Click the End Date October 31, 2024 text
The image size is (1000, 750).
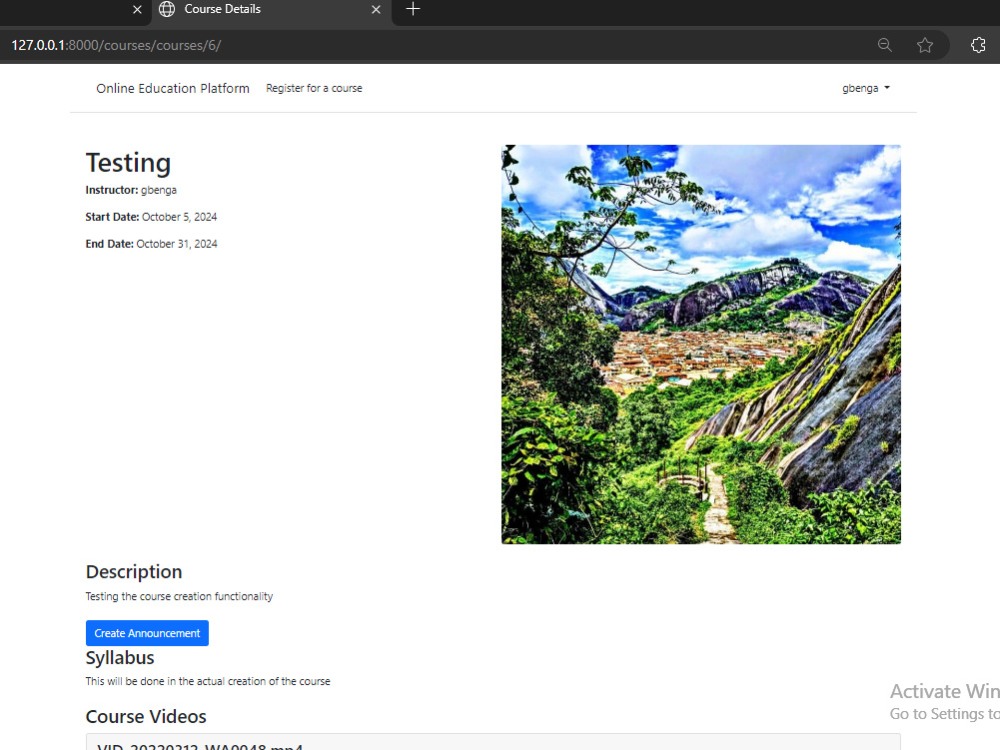[x=151, y=244]
